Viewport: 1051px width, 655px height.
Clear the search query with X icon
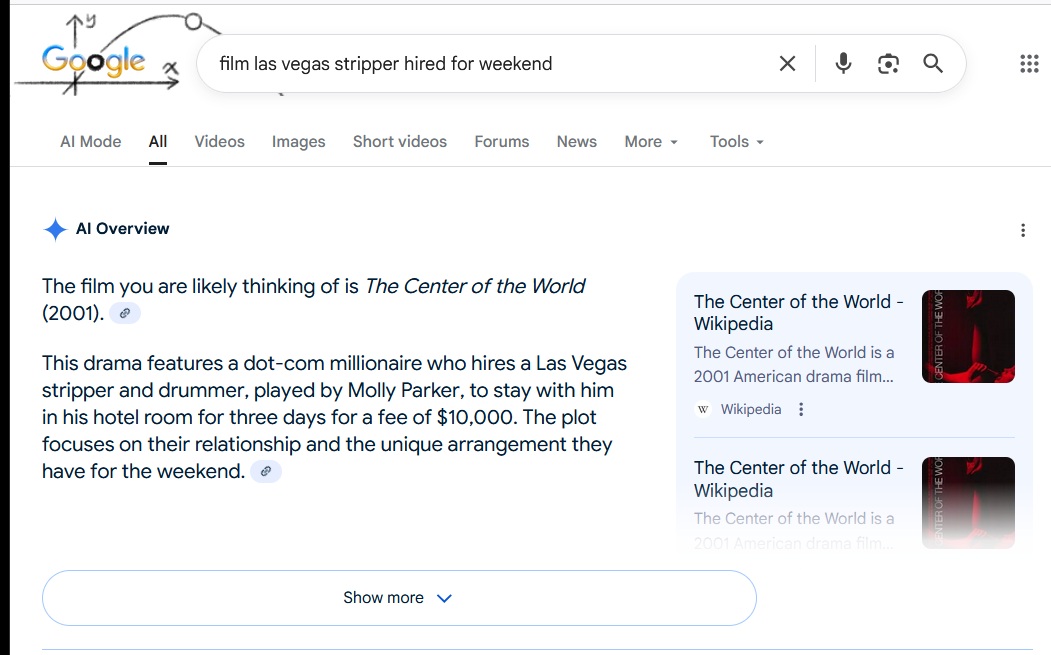787,64
